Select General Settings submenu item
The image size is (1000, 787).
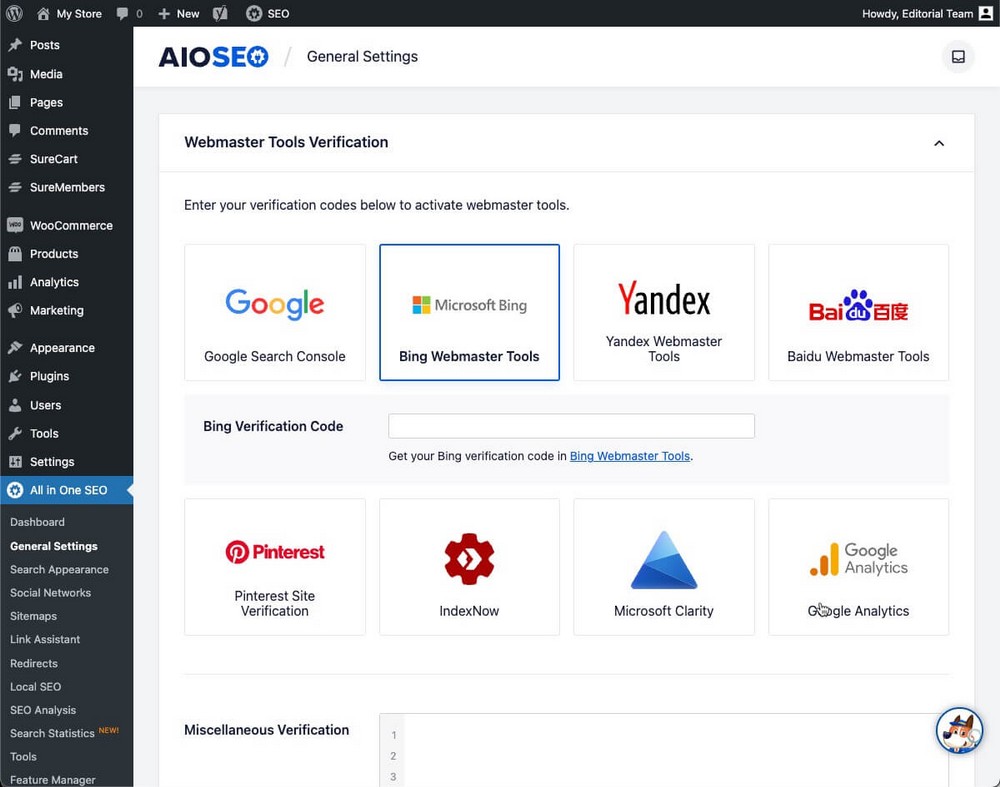point(54,547)
